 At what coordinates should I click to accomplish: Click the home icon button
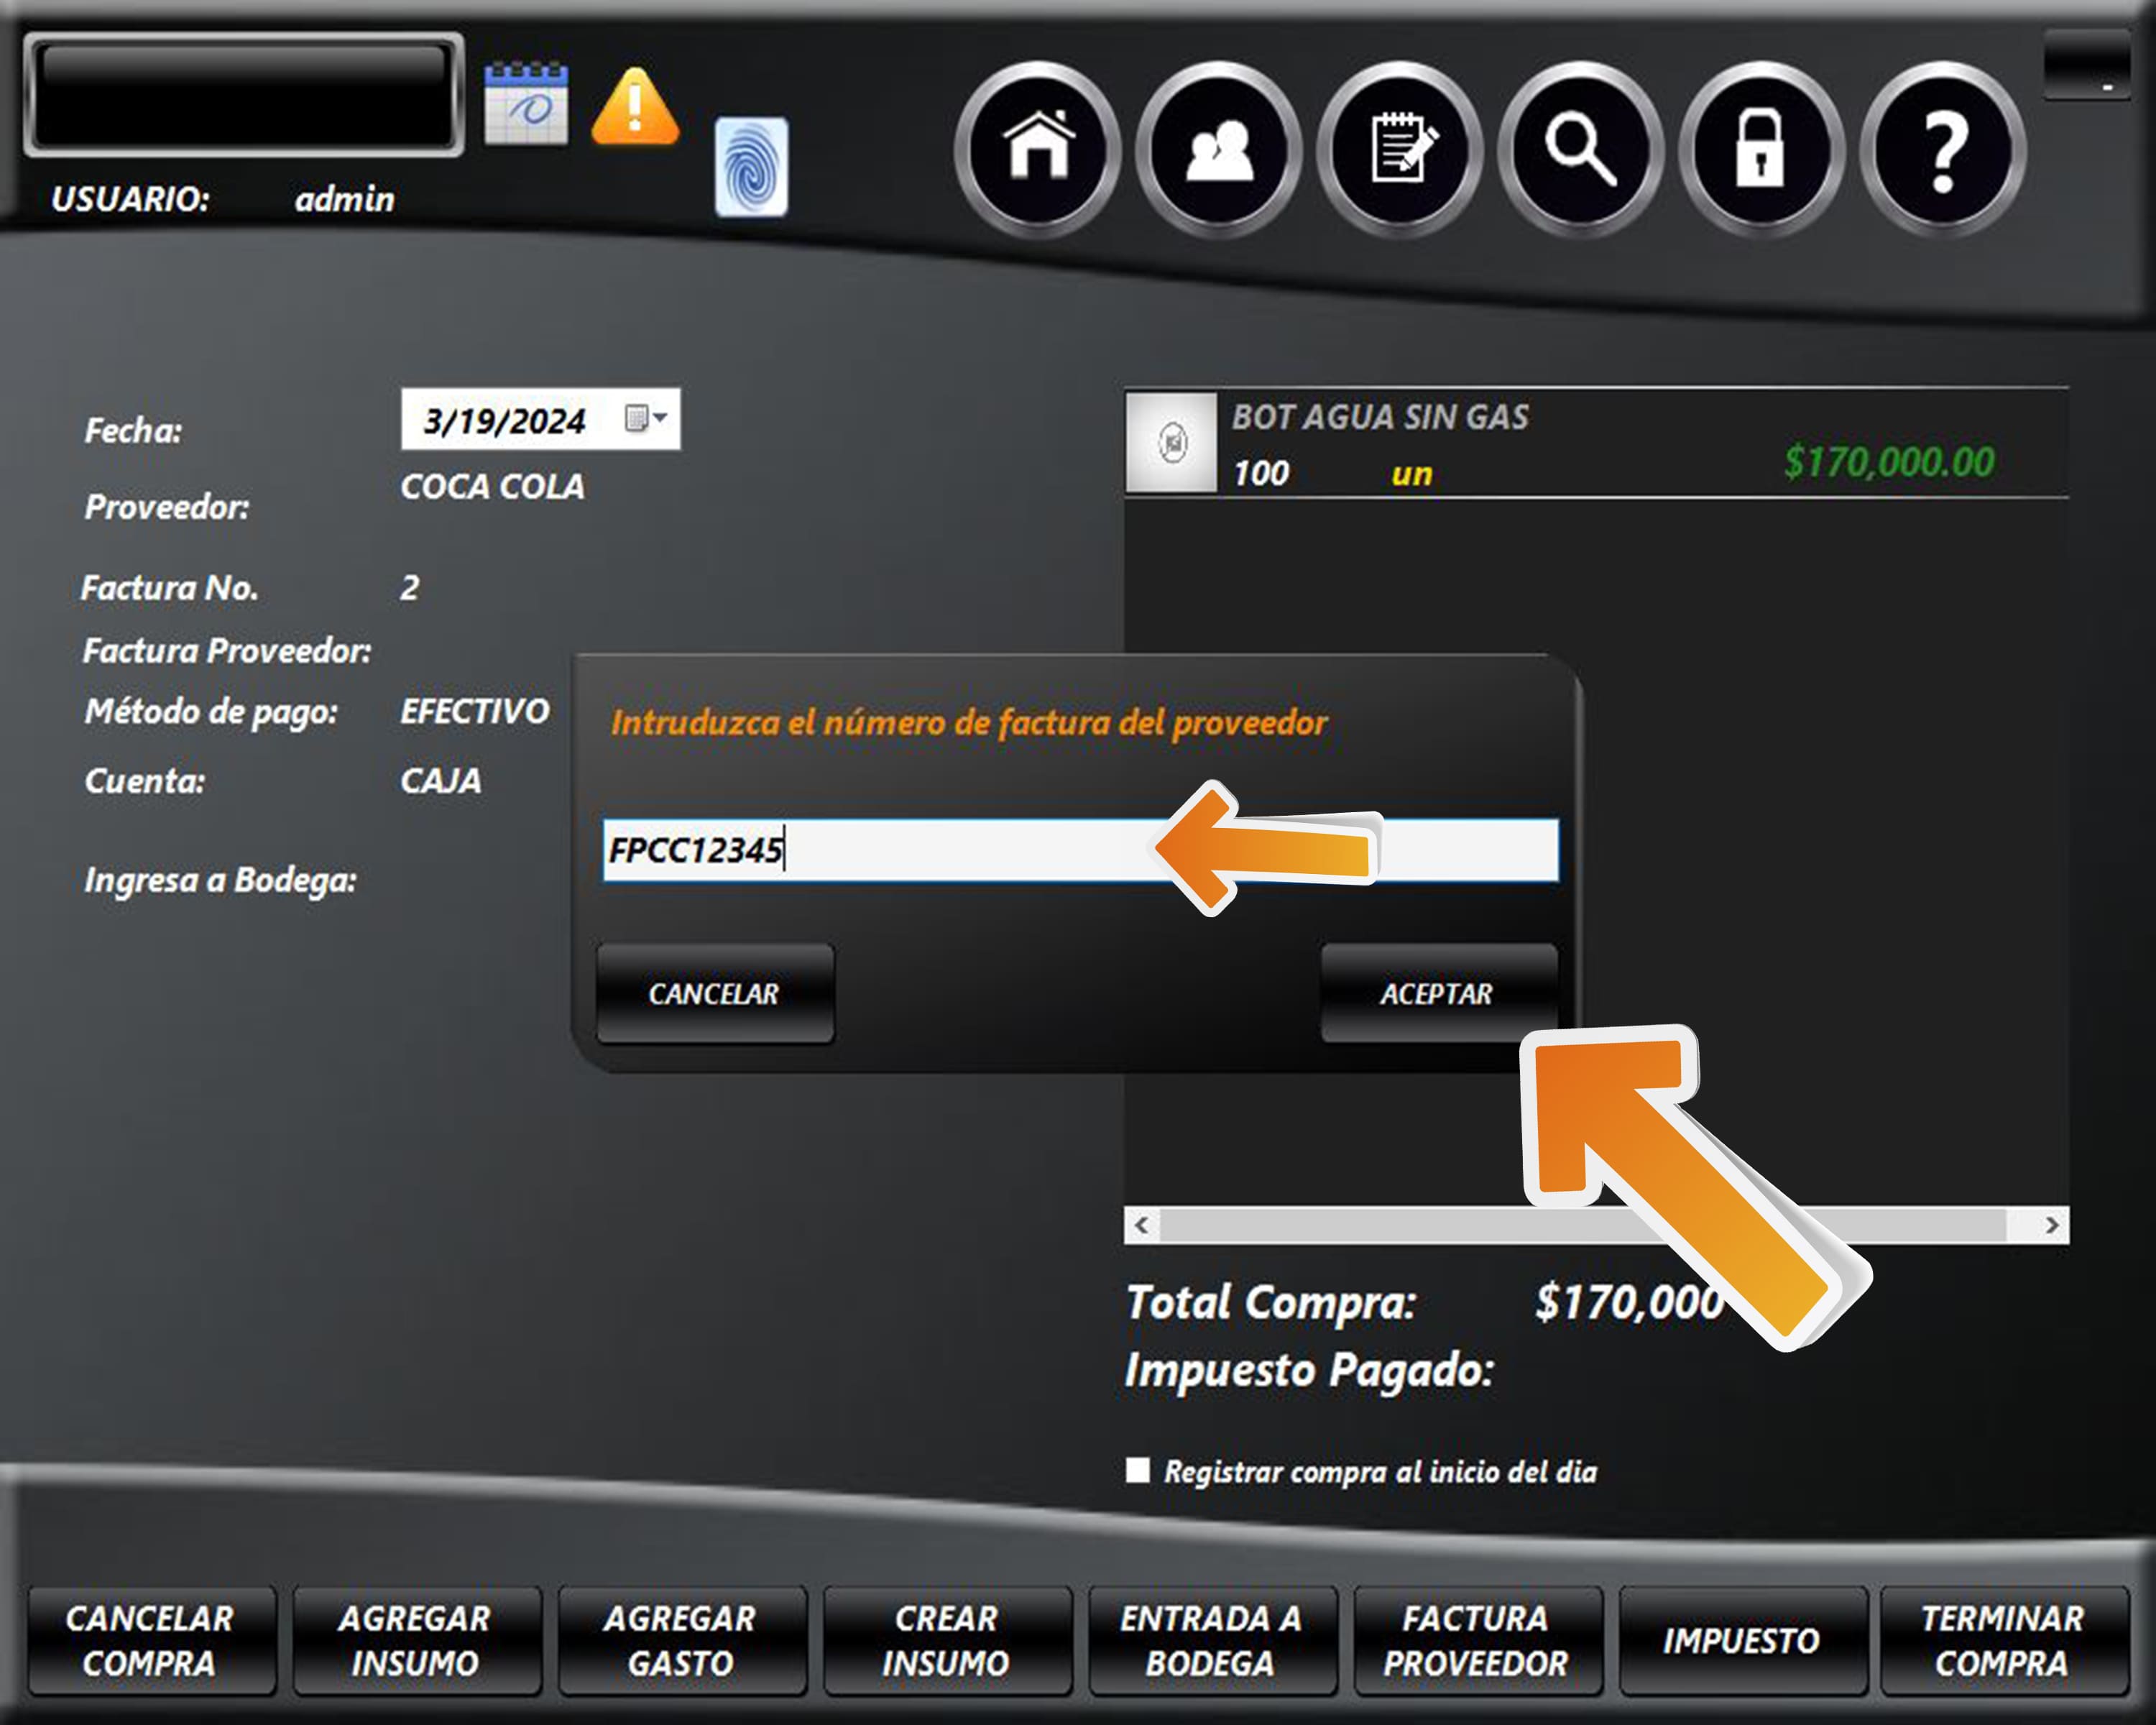[1038, 149]
